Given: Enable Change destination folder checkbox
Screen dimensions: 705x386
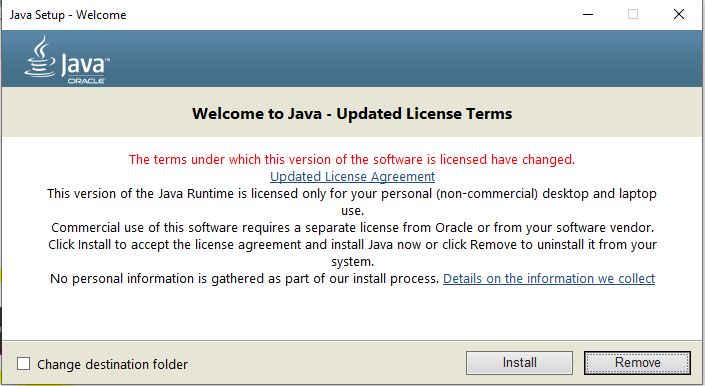Looking at the screenshot, I should tap(23, 364).
